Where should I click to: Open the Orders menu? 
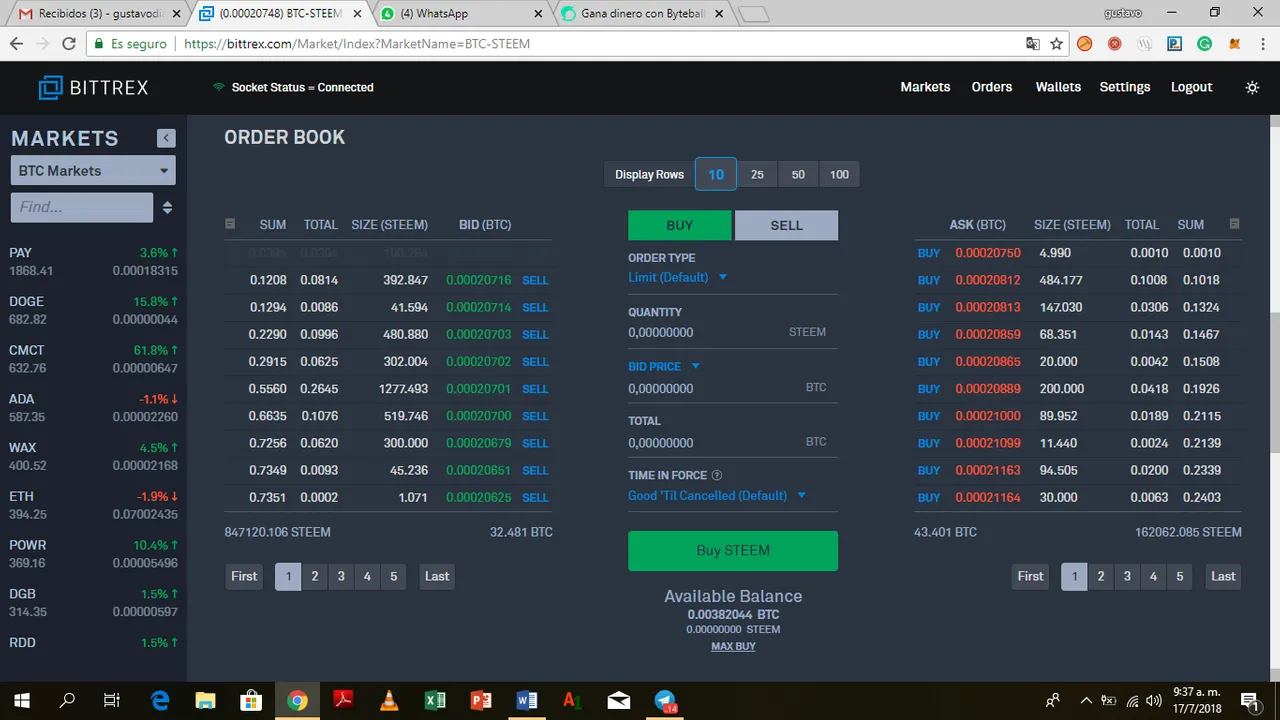point(992,87)
